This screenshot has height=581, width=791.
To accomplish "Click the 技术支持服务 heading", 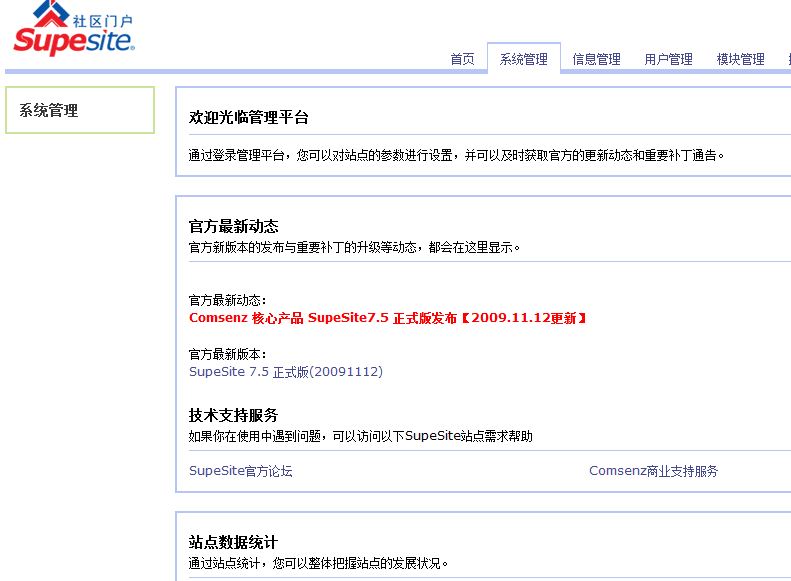I will tap(234, 415).
